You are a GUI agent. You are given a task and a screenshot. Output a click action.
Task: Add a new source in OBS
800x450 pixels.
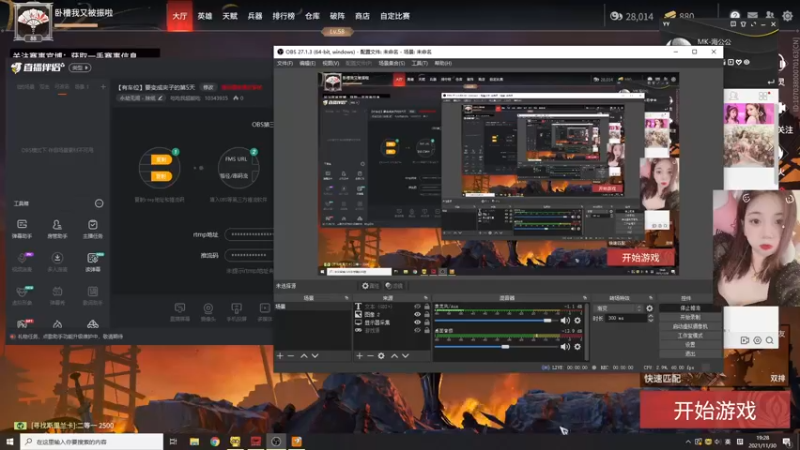(359, 356)
